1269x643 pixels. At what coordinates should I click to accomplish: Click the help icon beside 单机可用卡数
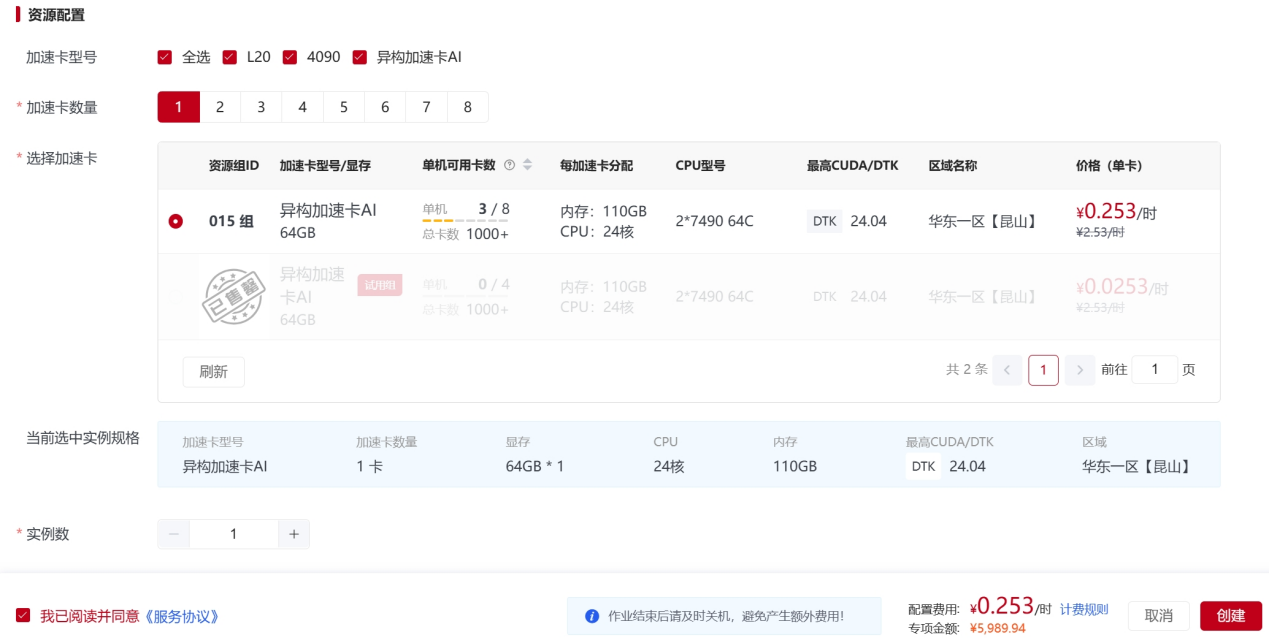(x=509, y=165)
